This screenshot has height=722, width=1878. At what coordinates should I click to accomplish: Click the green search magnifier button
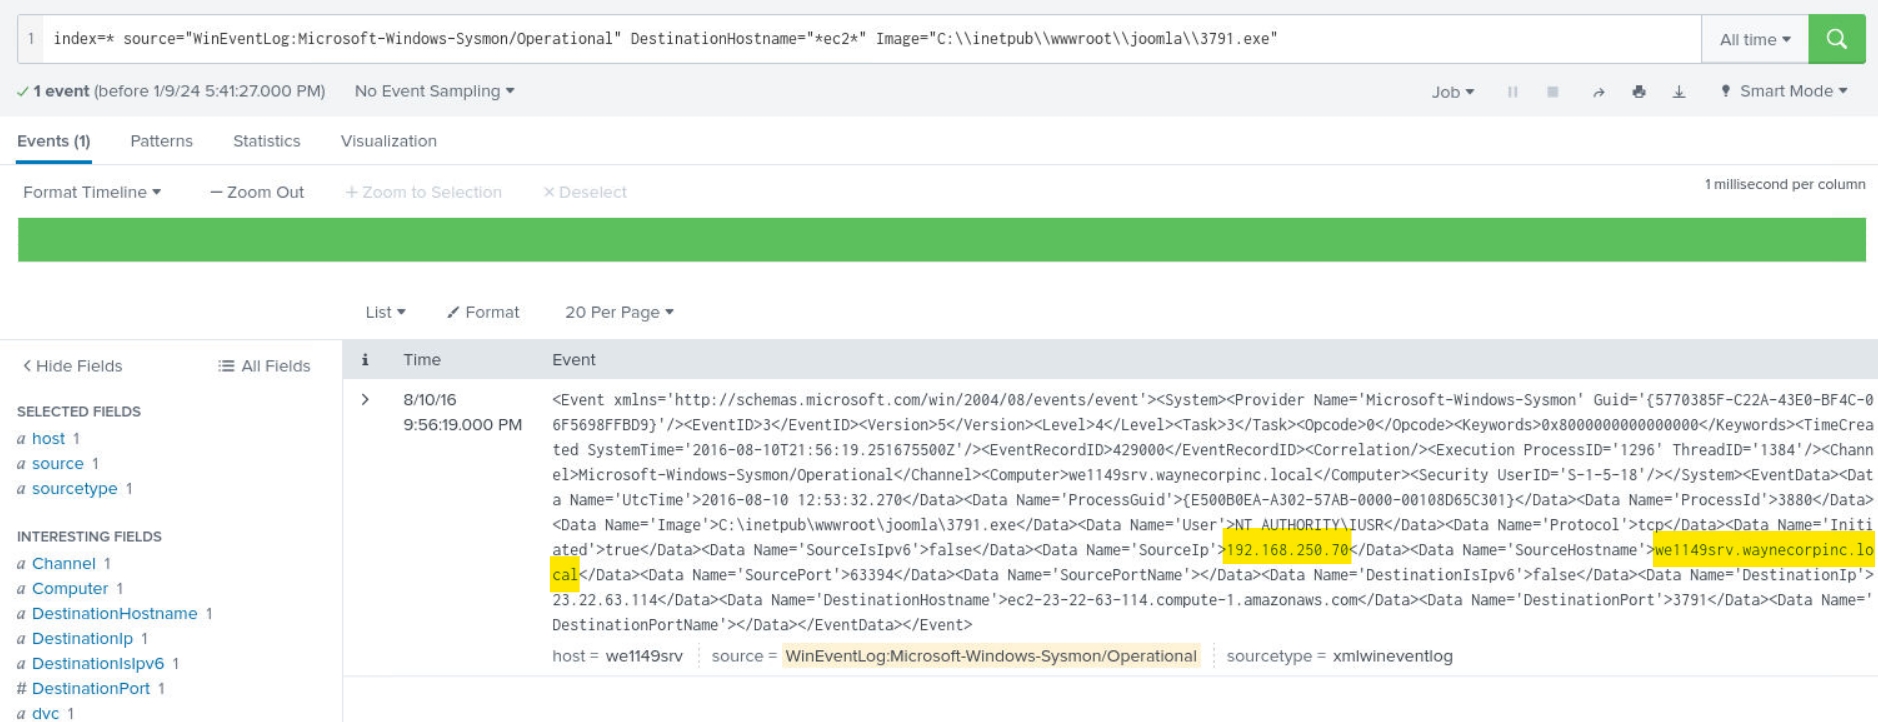click(x=1836, y=39)
